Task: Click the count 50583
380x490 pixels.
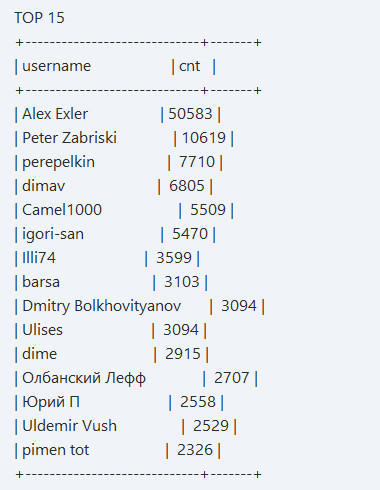Action: pos(190,114)
